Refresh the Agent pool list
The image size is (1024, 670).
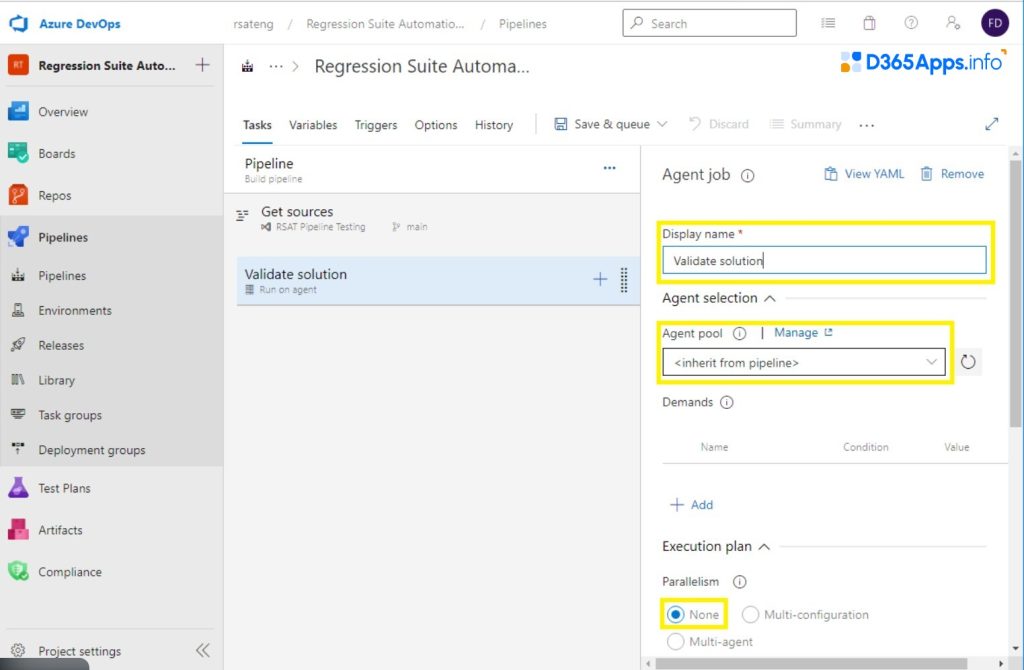(968, 362)
